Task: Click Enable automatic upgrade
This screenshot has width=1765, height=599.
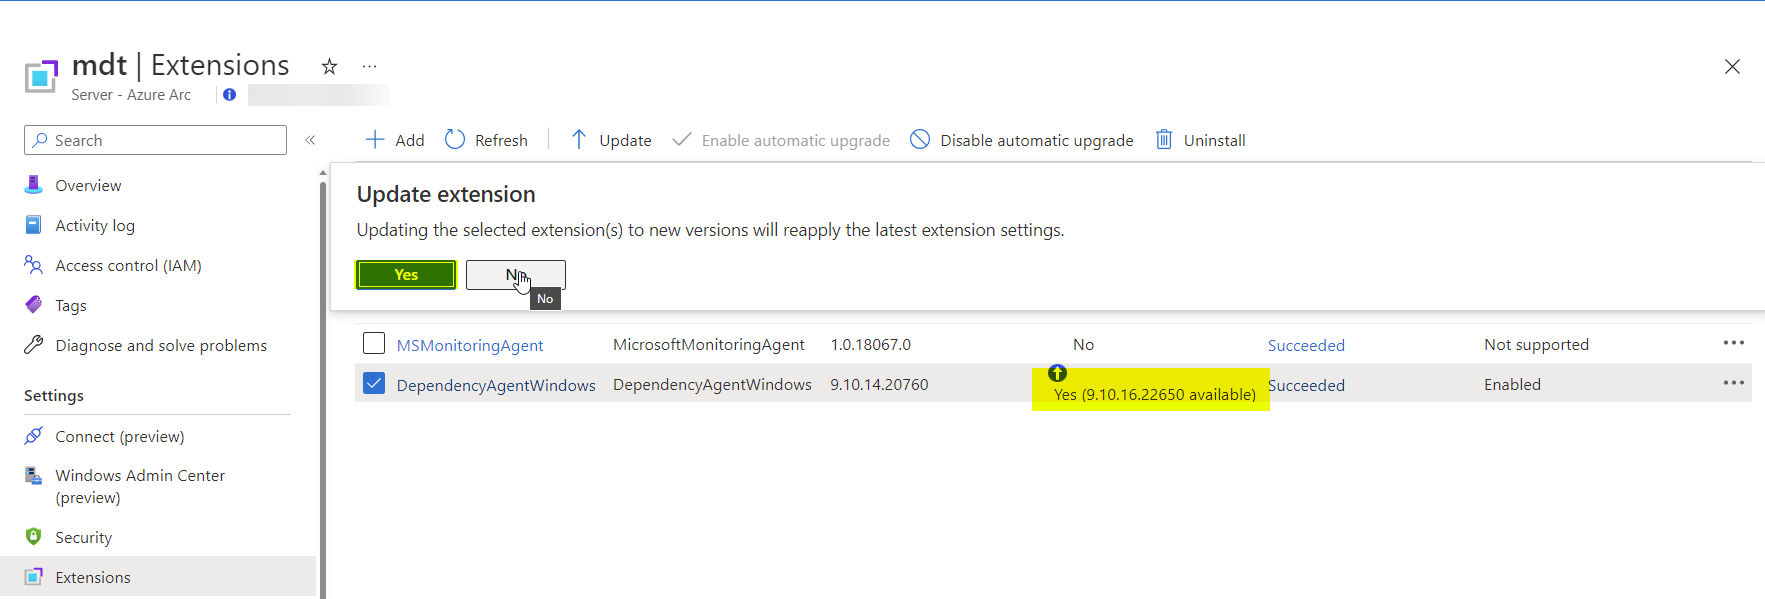Action: click(x=781, y=140)
